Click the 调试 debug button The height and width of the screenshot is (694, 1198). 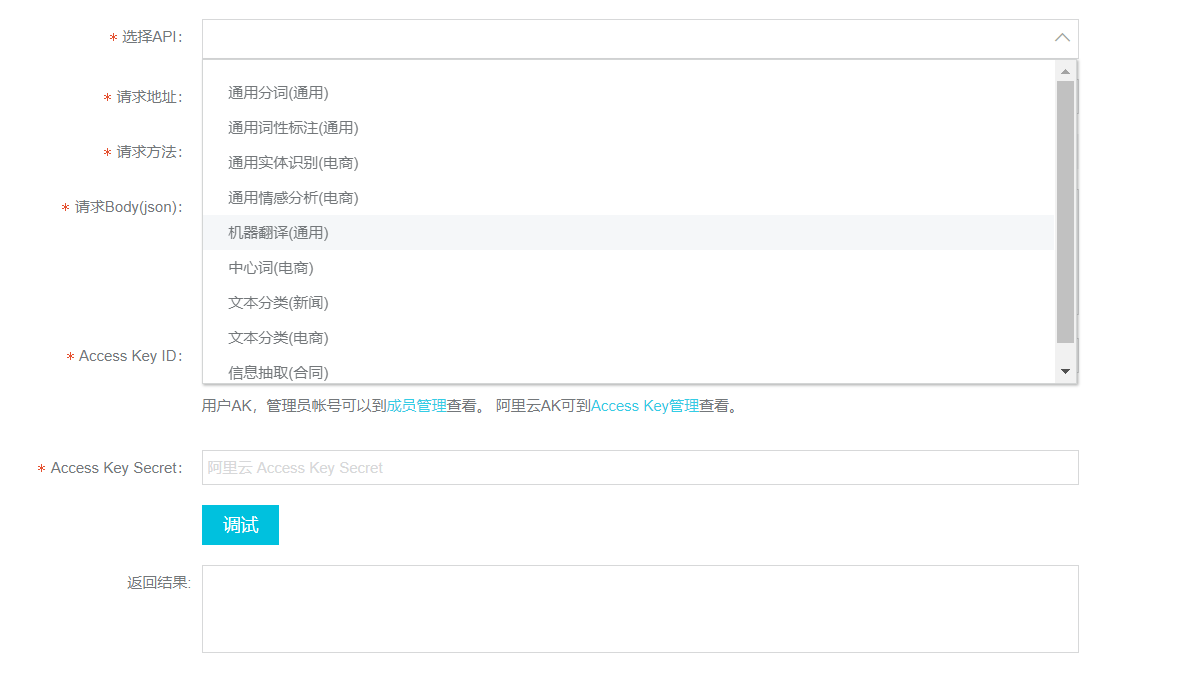click(x=240, y=524)
